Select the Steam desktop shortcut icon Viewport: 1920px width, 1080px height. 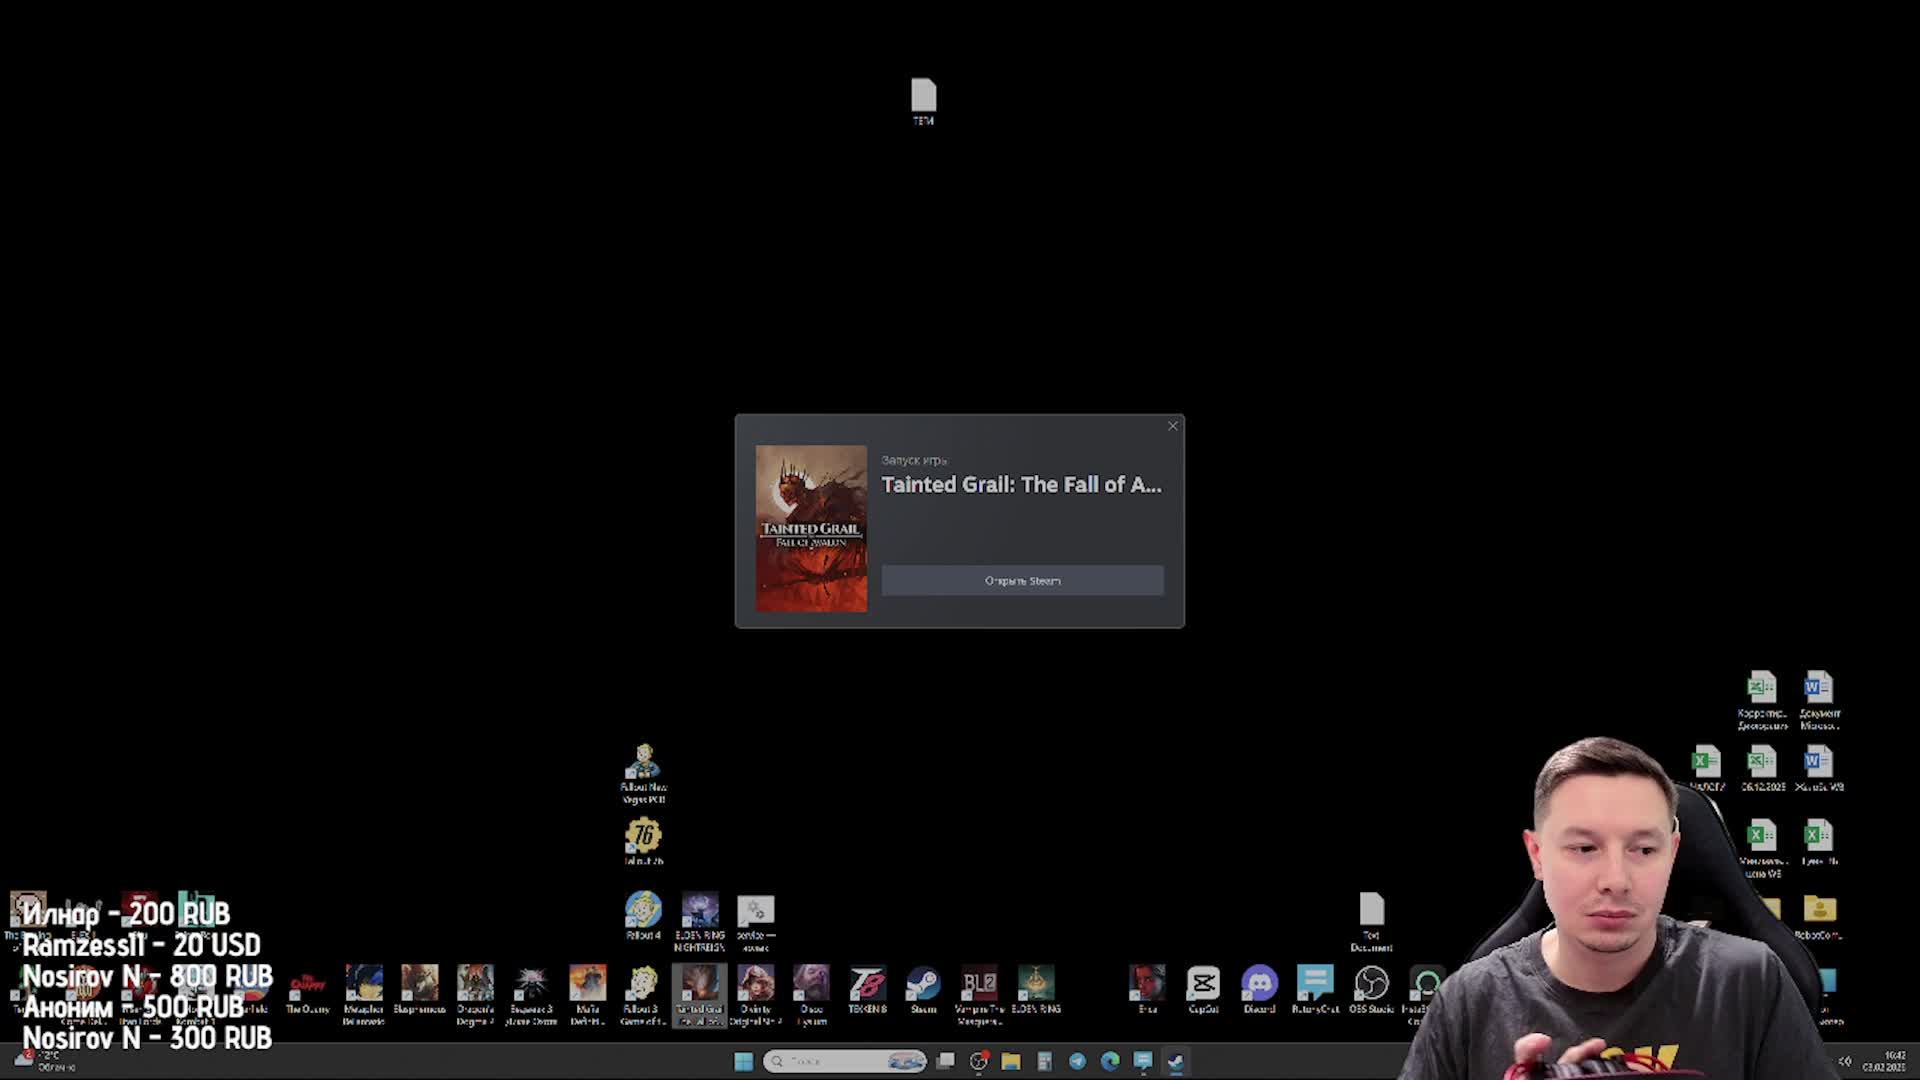pos(923,985)
